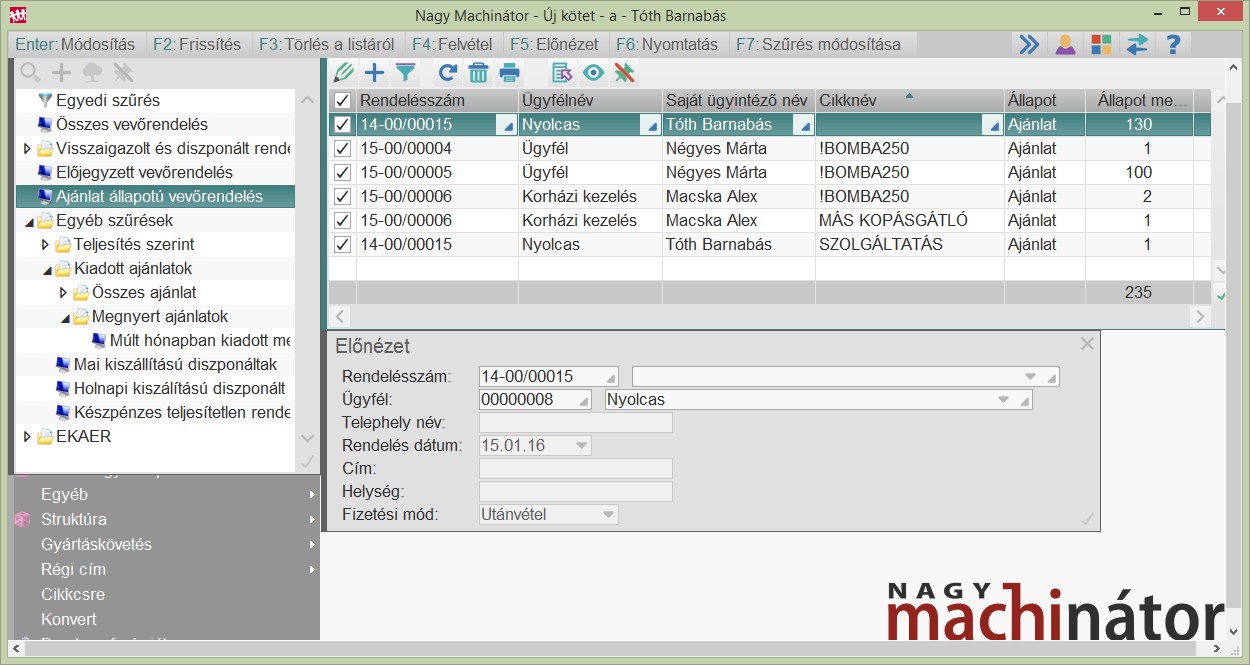Screen dimensions: 1250x665
Task: Click the blue question mark help icon
Action: (x=1174, y=45)
